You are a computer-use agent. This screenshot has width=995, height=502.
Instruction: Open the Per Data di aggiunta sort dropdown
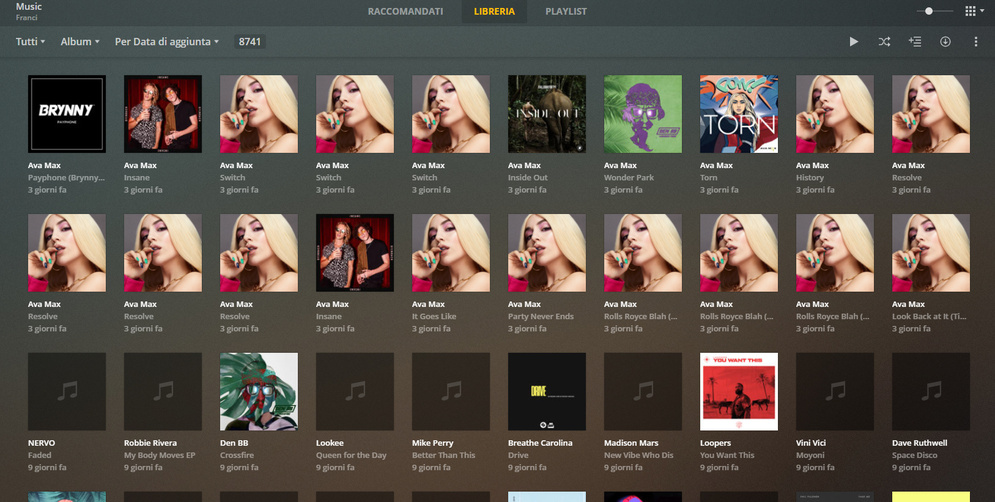pos(166,41)
